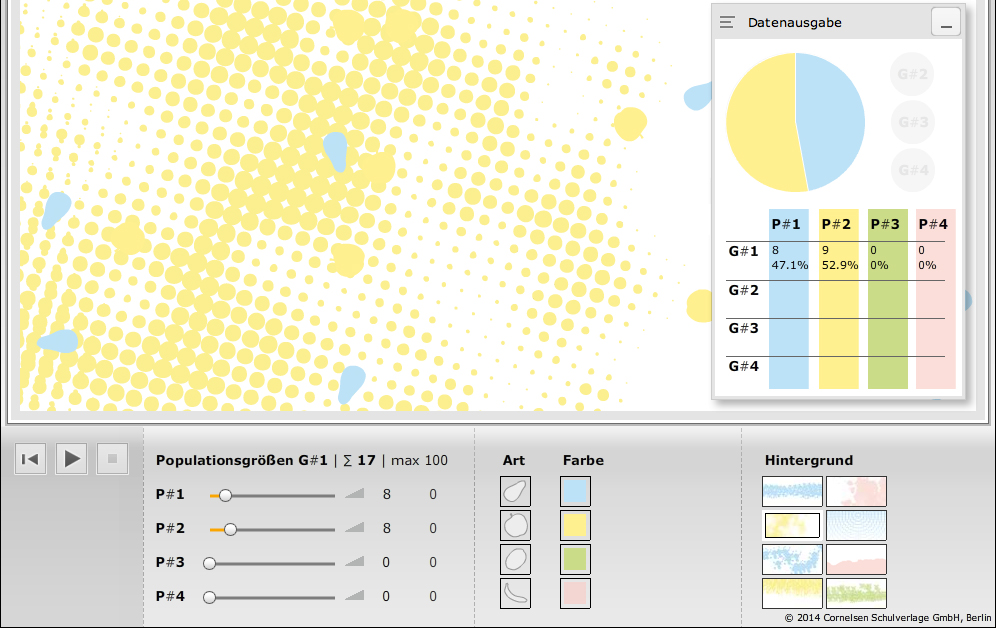This screenshot has height=628, width=996.
Task: Select the top-left blue dotted background thumbnail
Action: click(792, 492)
